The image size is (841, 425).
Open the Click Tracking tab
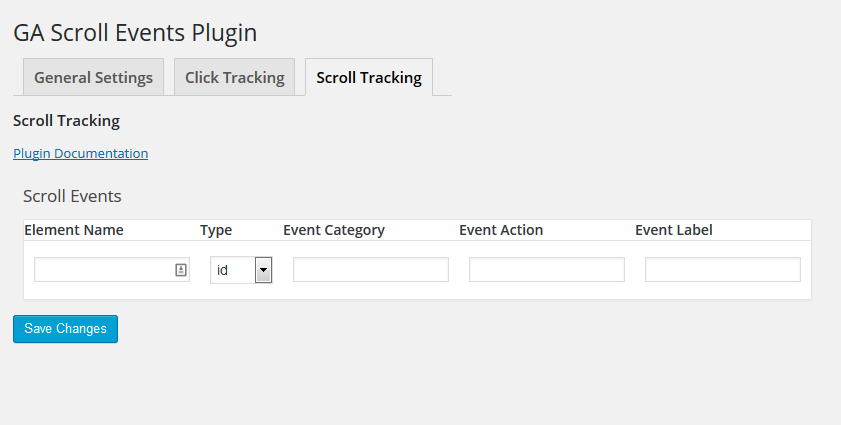pos(234,77)
